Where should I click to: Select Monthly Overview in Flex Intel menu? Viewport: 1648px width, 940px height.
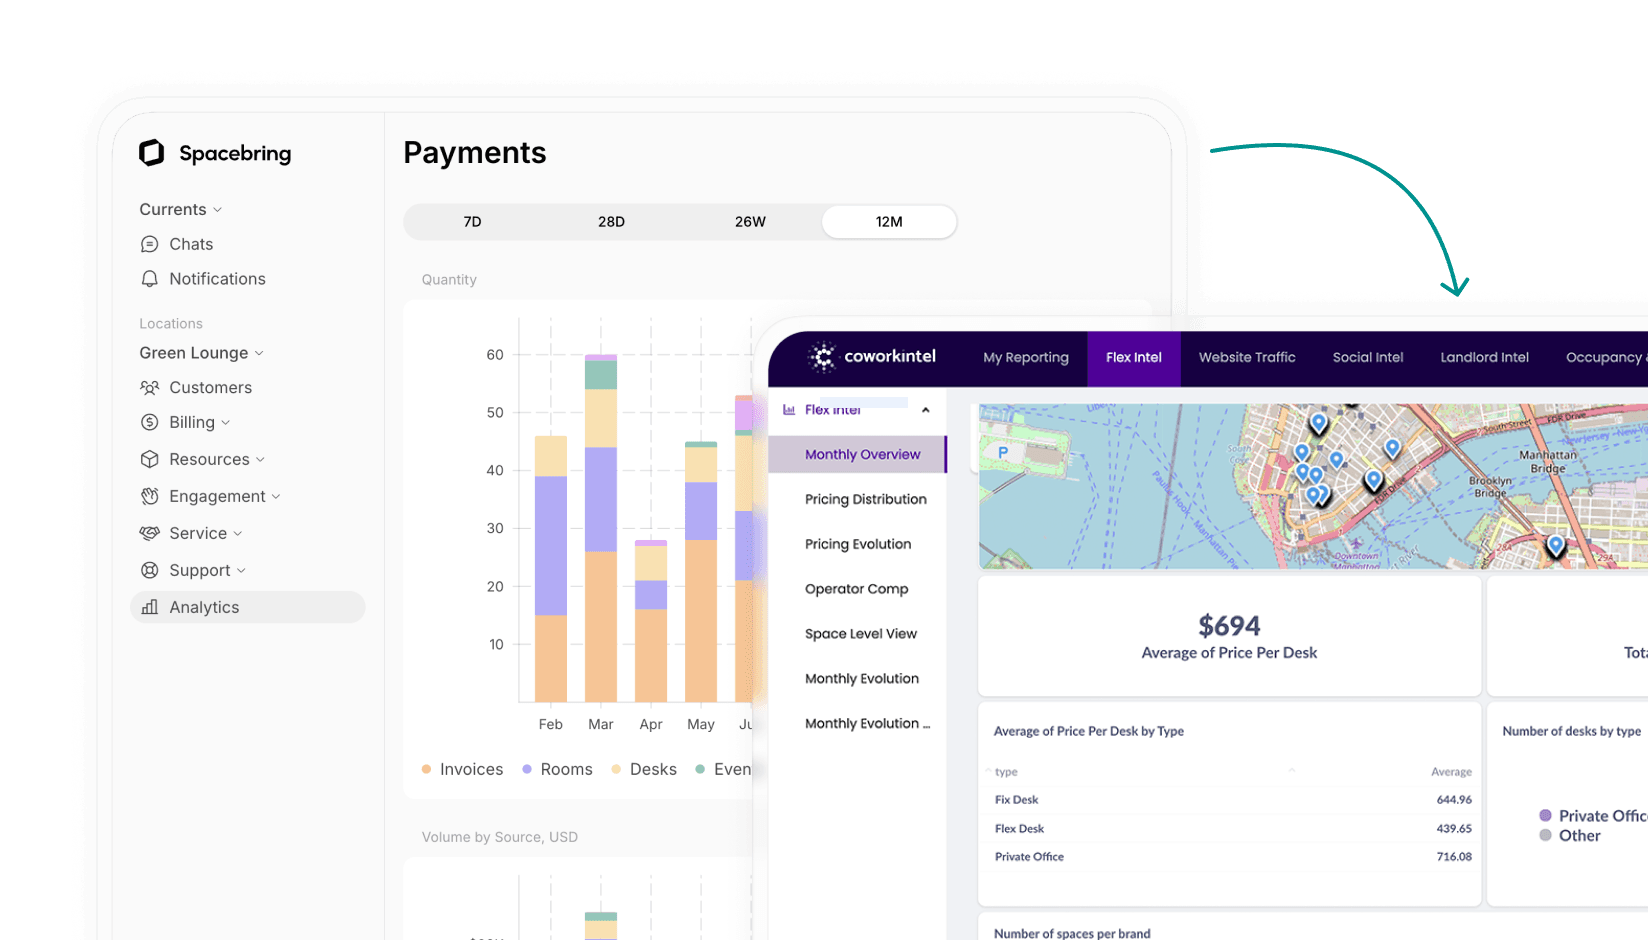coord(862,454)
